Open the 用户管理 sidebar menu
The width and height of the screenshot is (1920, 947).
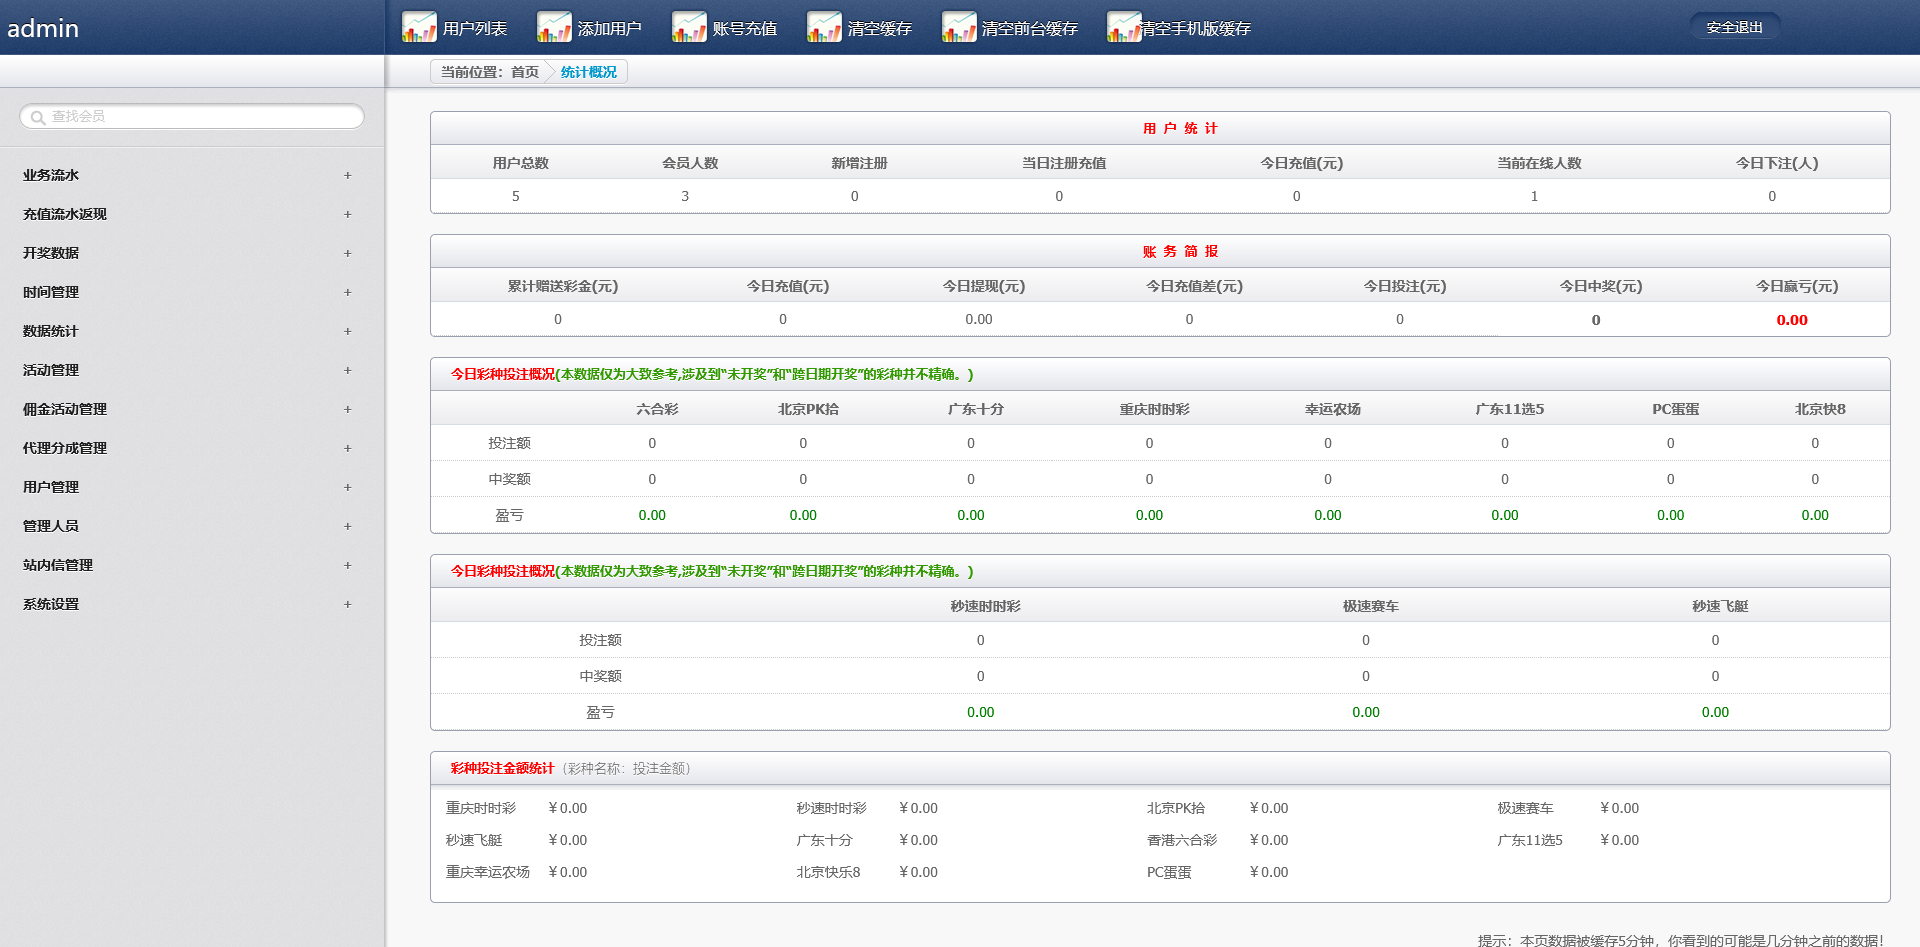tap(51, 487)
